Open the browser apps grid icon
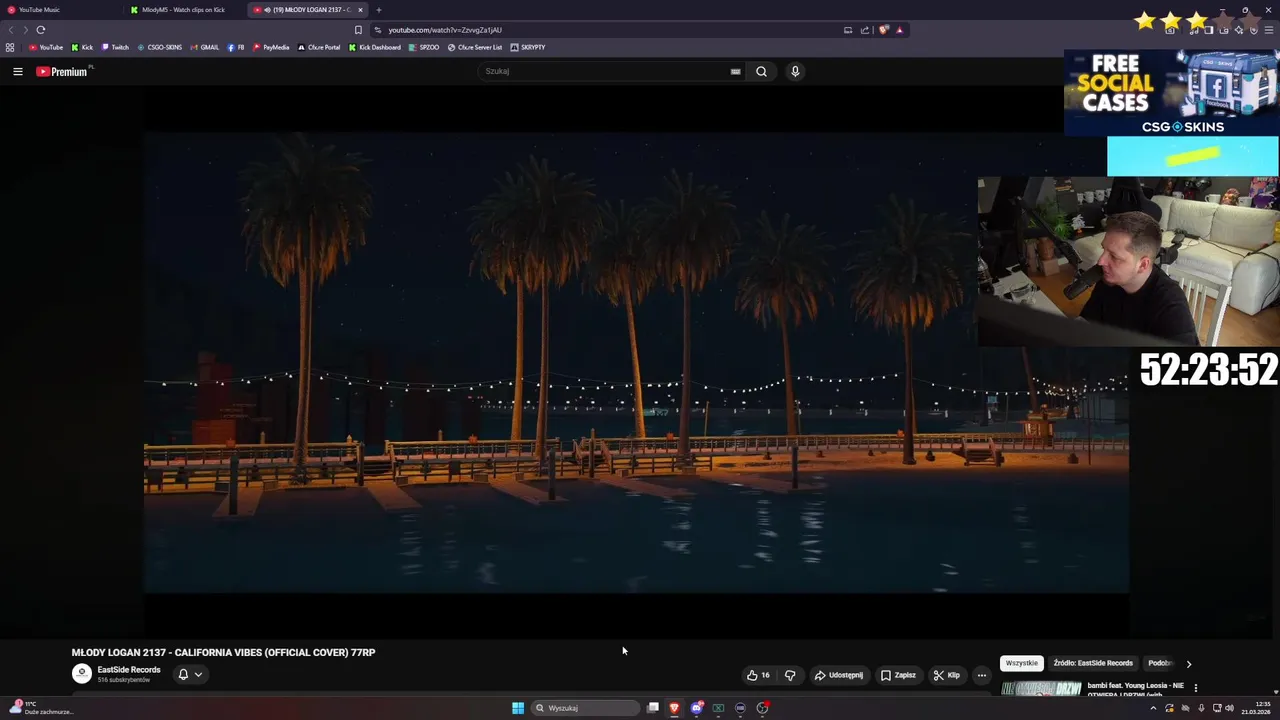The width and height of the screenshot is (1280, 720). coord(10,47)
